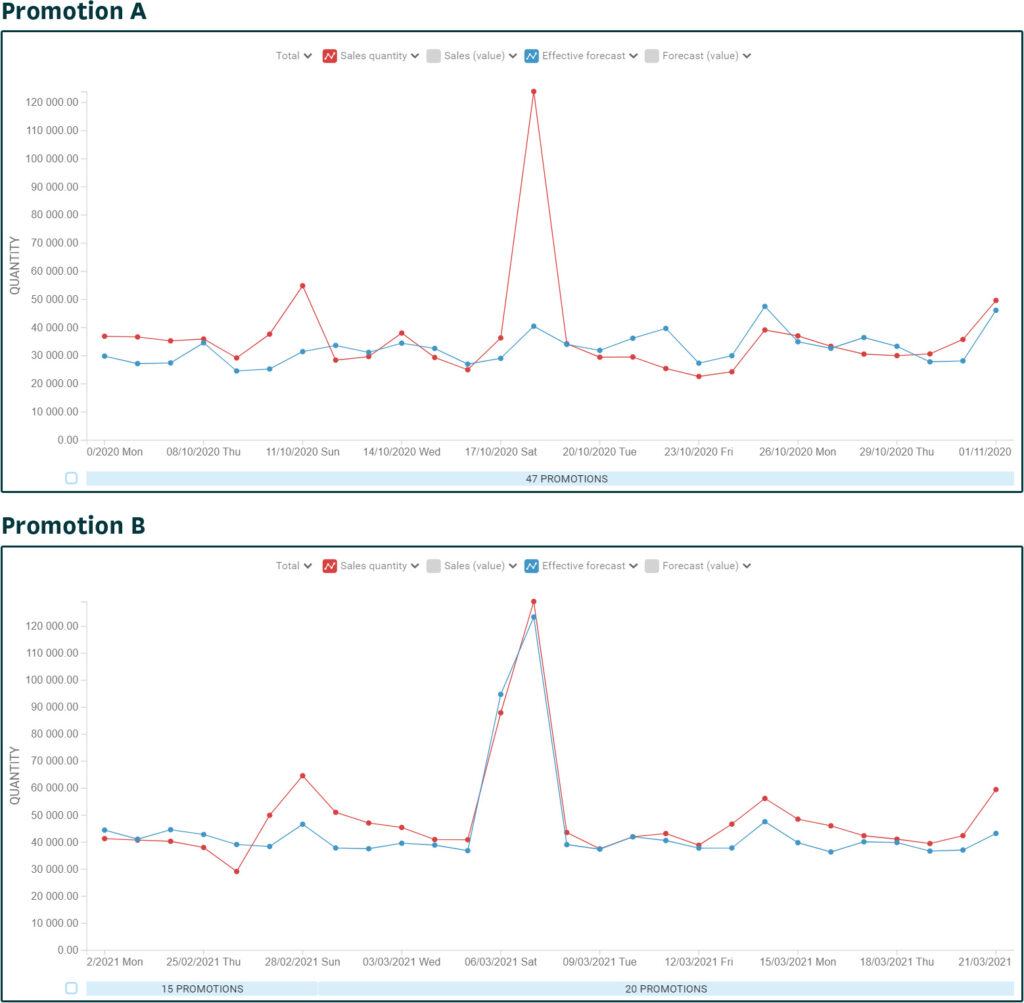Screen dimensions: 1024x1003
Task: Enable Sales (value) gray icon in Promotion B
Action: coord(433,566)
